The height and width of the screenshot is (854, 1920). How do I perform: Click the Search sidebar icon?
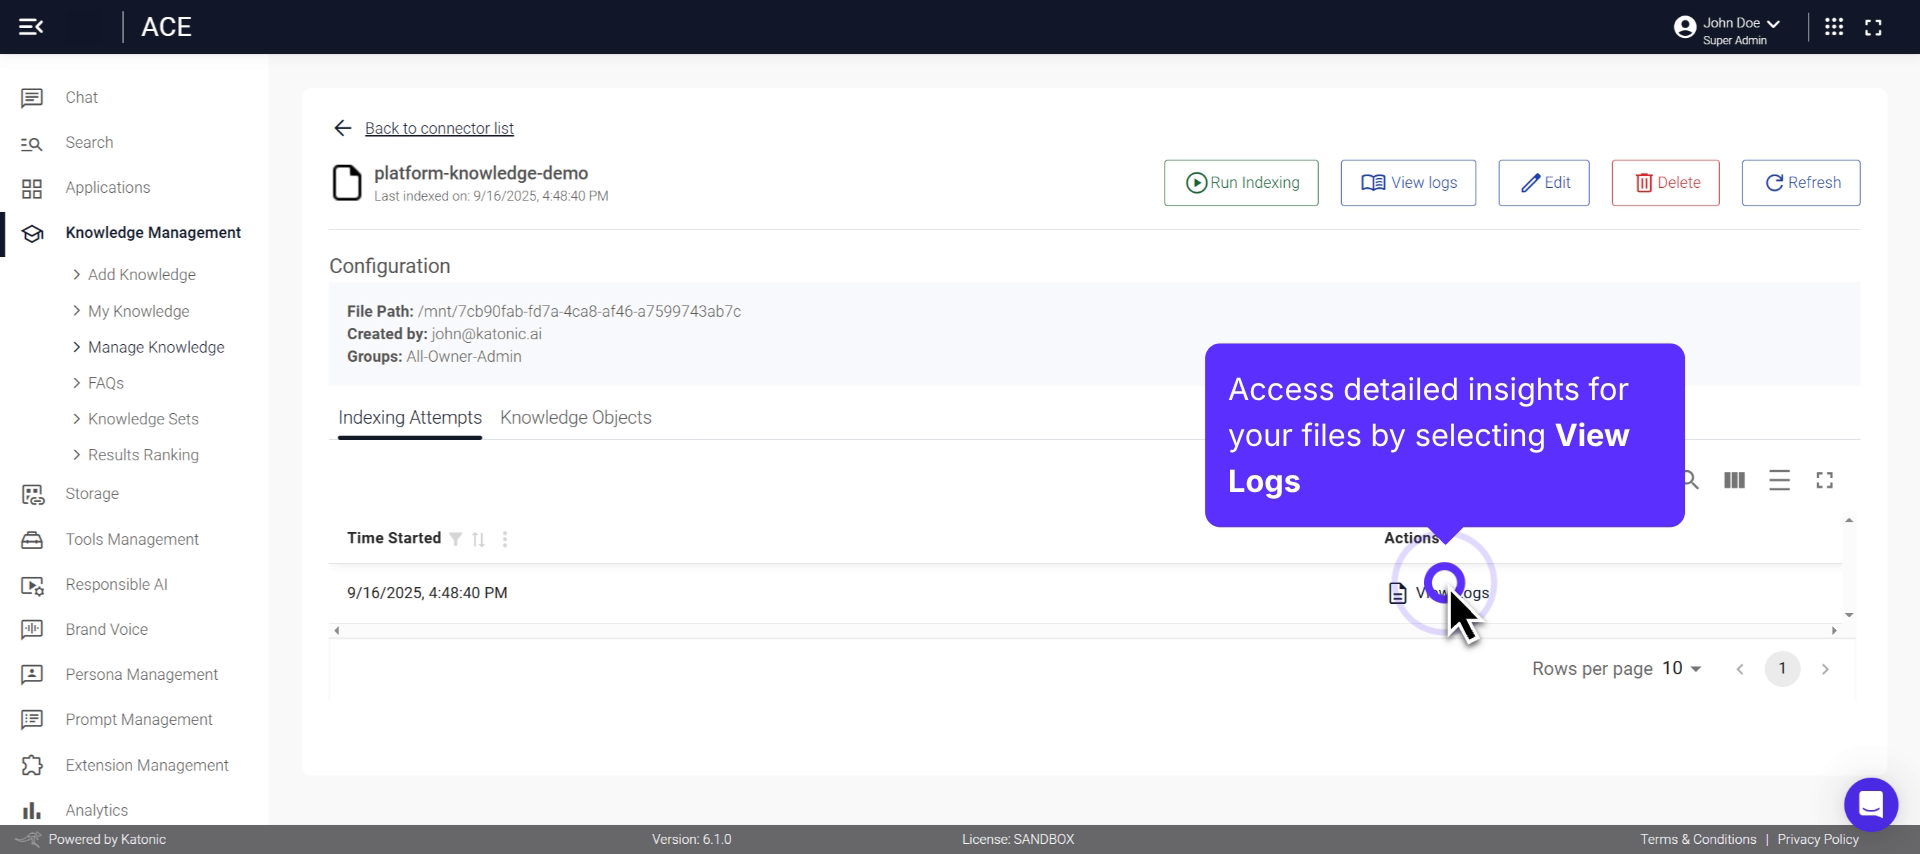pos(32,143)
